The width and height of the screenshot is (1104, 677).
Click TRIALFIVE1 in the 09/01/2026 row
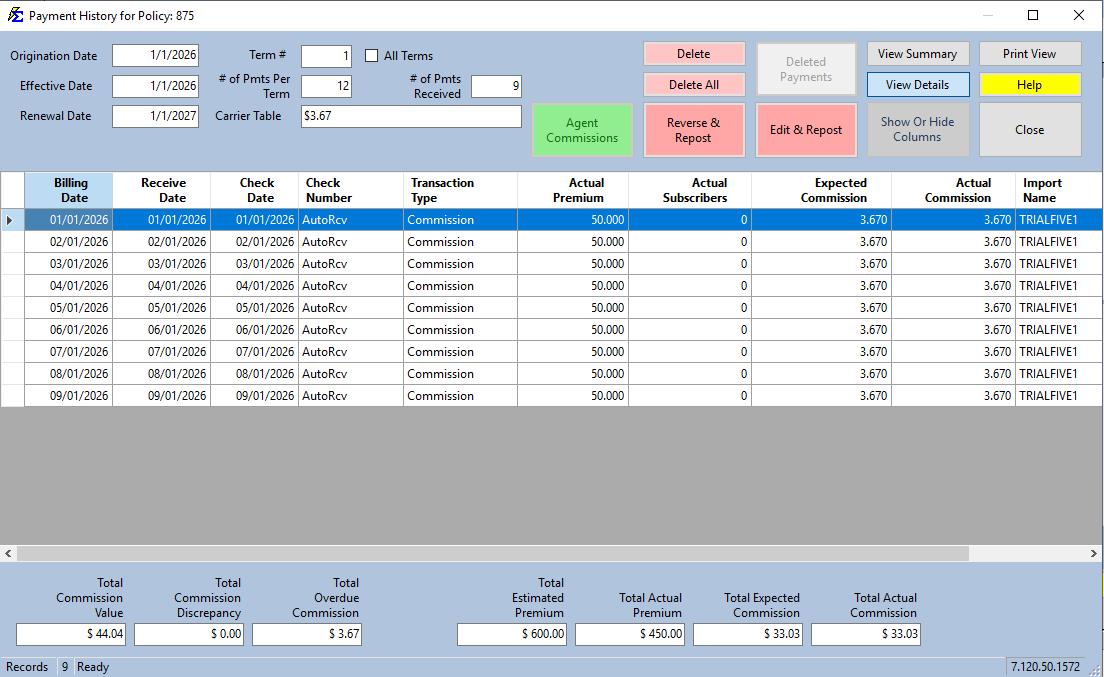[1059, 396]
